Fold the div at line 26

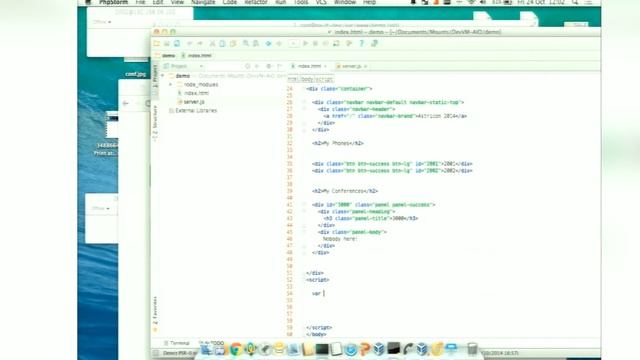304,102
